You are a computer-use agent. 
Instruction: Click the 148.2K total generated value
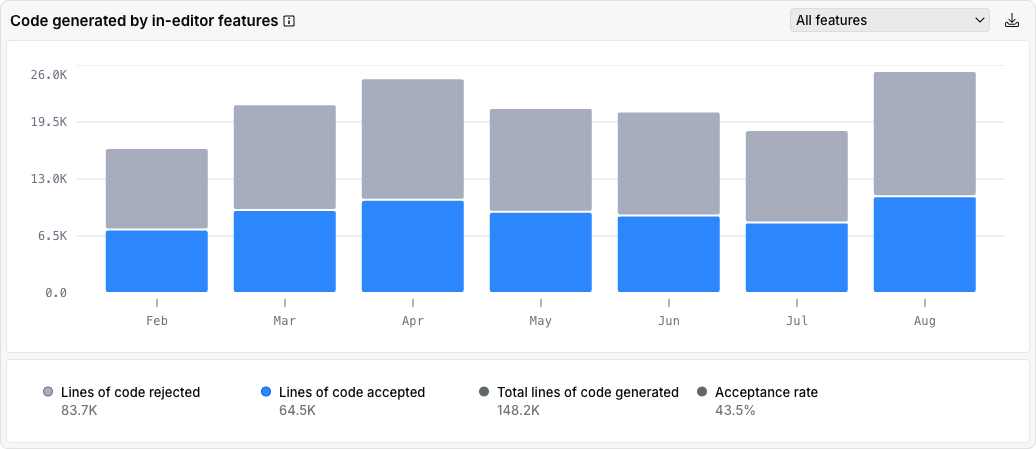[x=518, y=410]
